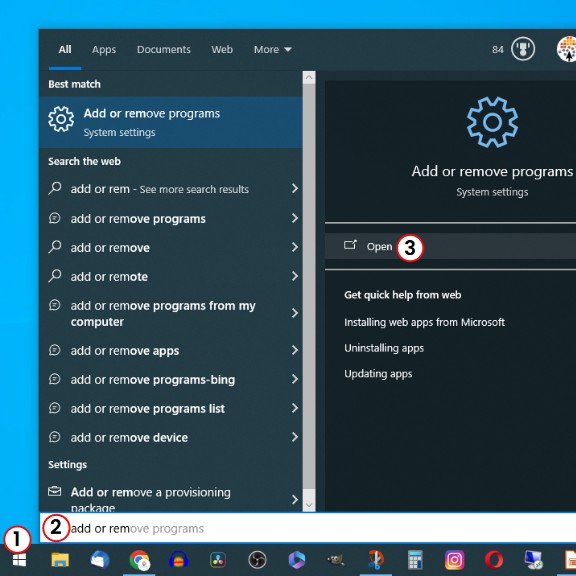The width and height of the screenshot is (576, 576).
Task: Click Open to launch Add or remove programs
Action: [450, 246]
